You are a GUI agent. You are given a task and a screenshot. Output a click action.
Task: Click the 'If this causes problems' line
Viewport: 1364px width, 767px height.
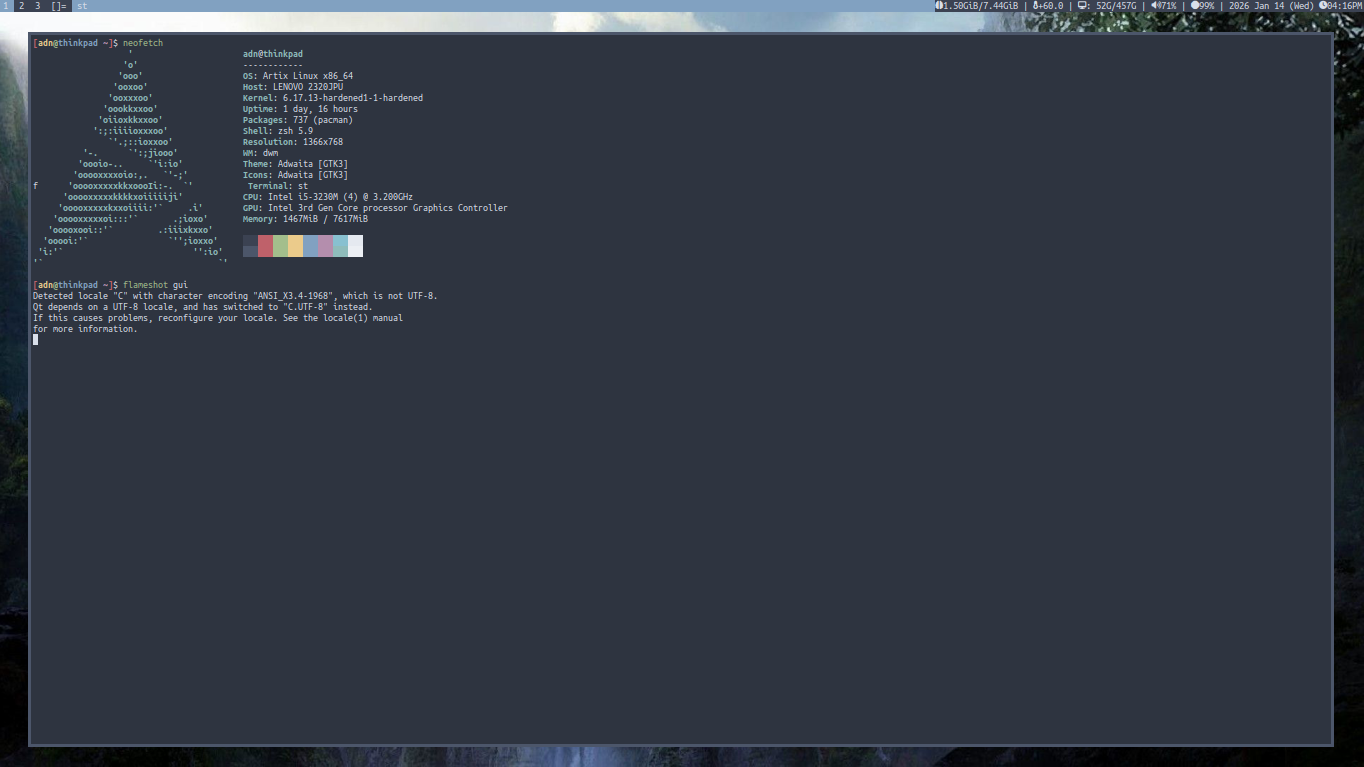[x=218, y=318]
